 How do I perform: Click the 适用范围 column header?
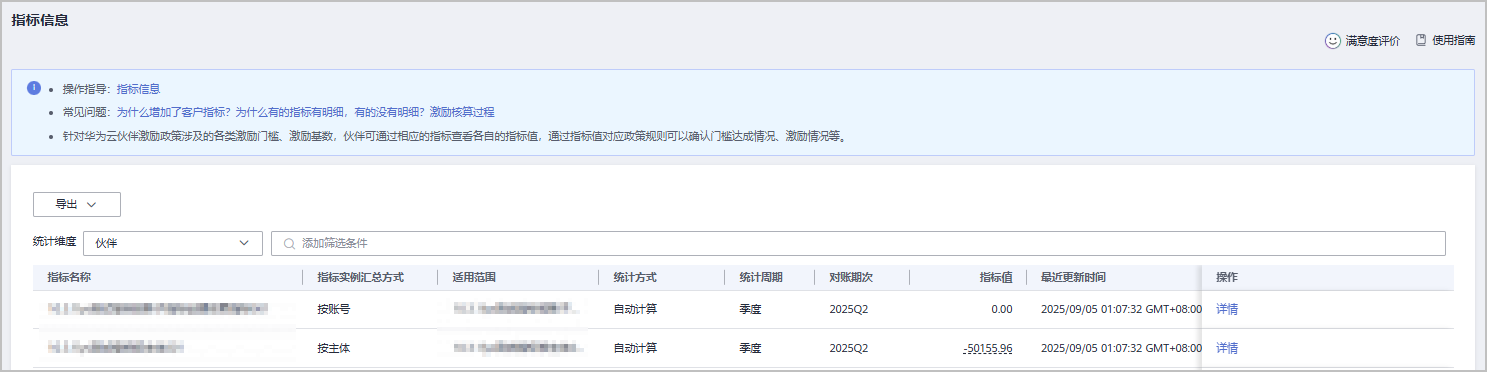[474, 277]
